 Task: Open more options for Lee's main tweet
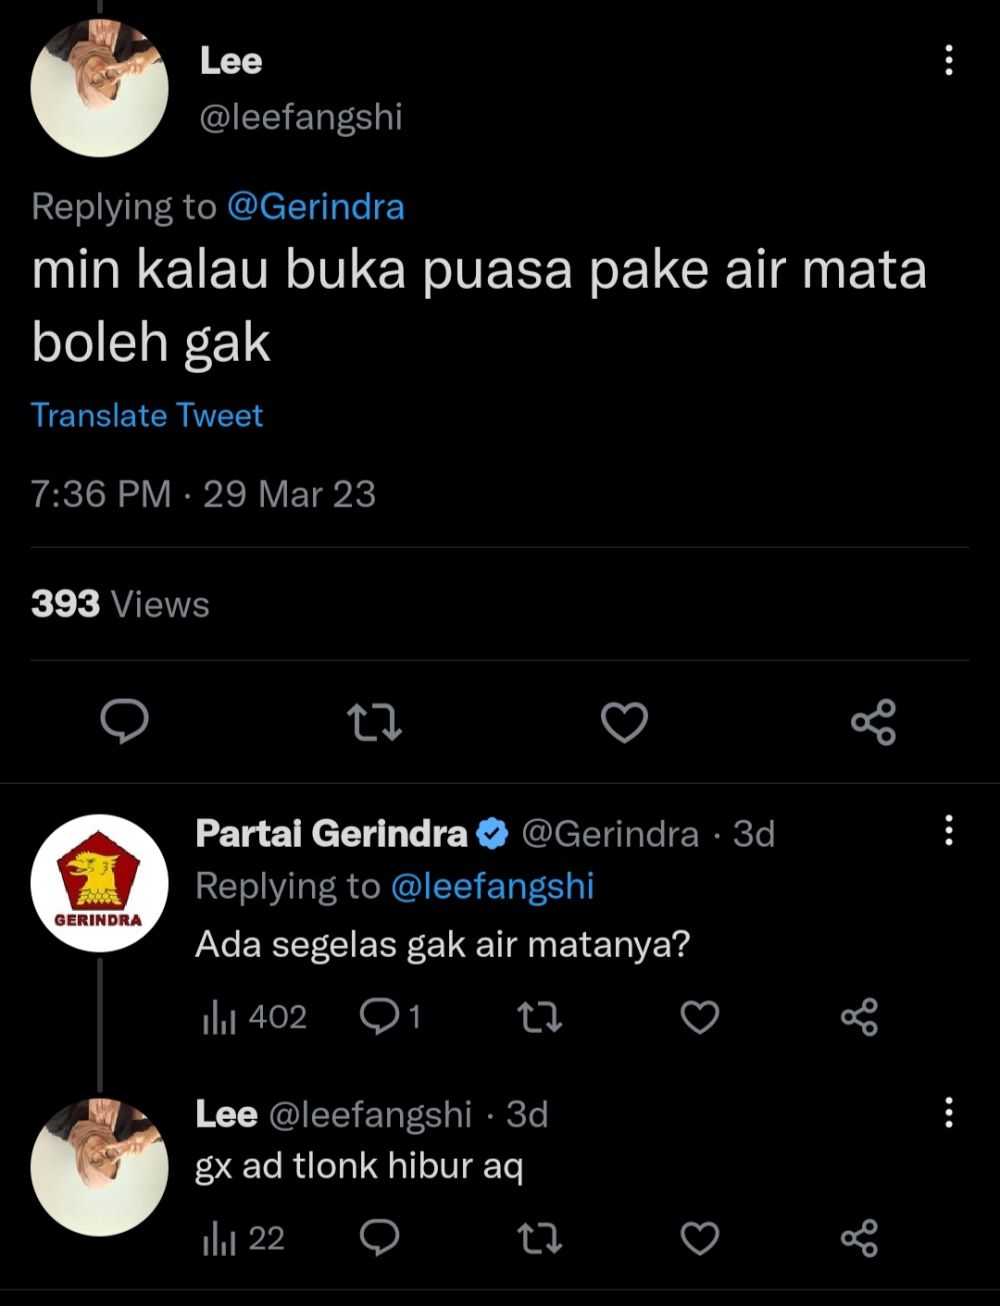click(948, 61)
